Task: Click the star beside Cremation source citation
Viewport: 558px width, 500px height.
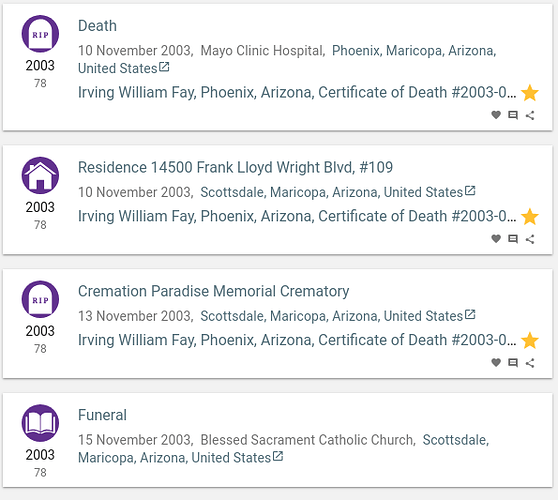Action: tap(530, 340)
